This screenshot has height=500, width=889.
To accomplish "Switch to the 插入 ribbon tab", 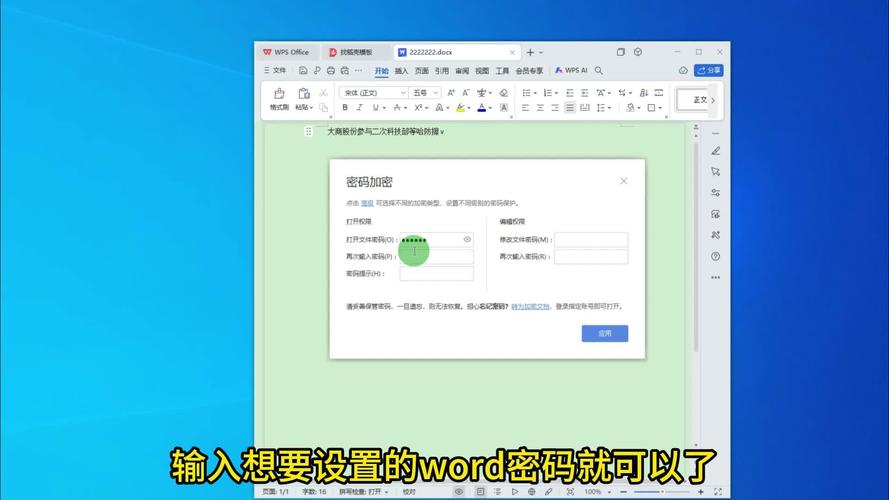I will click(401, 71).
